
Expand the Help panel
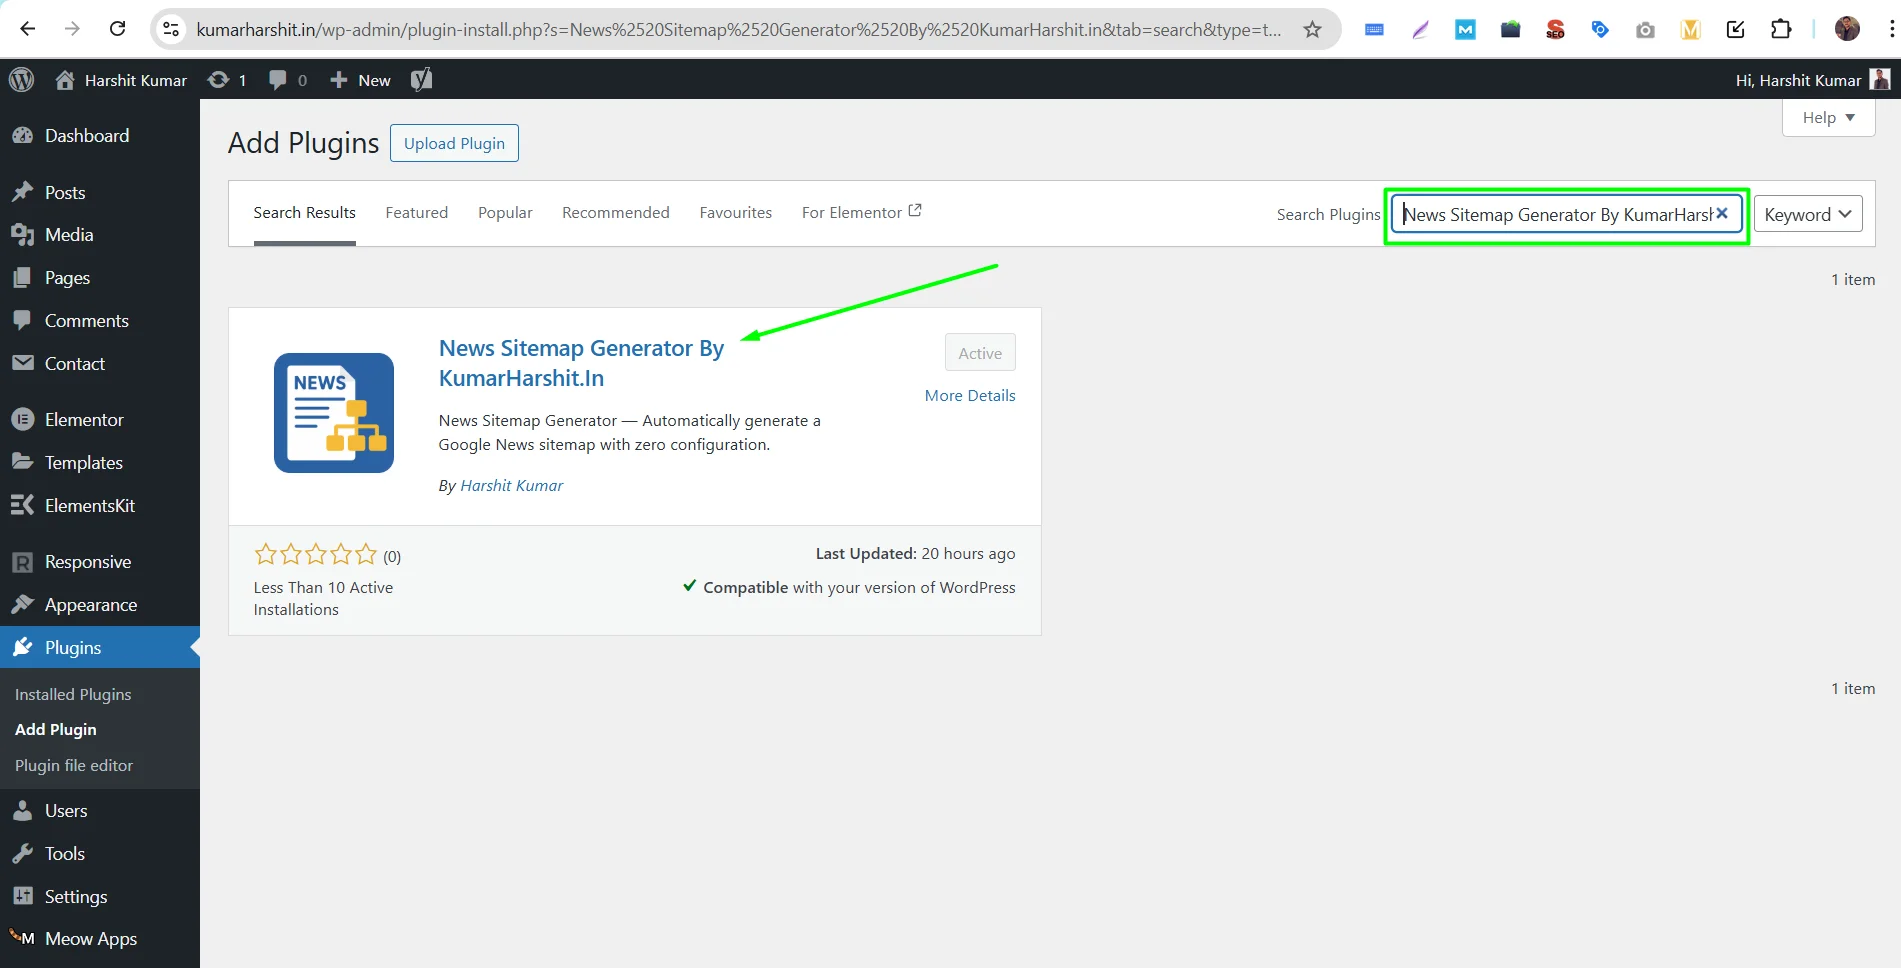pyautogui.click(x=1828, y=118)
